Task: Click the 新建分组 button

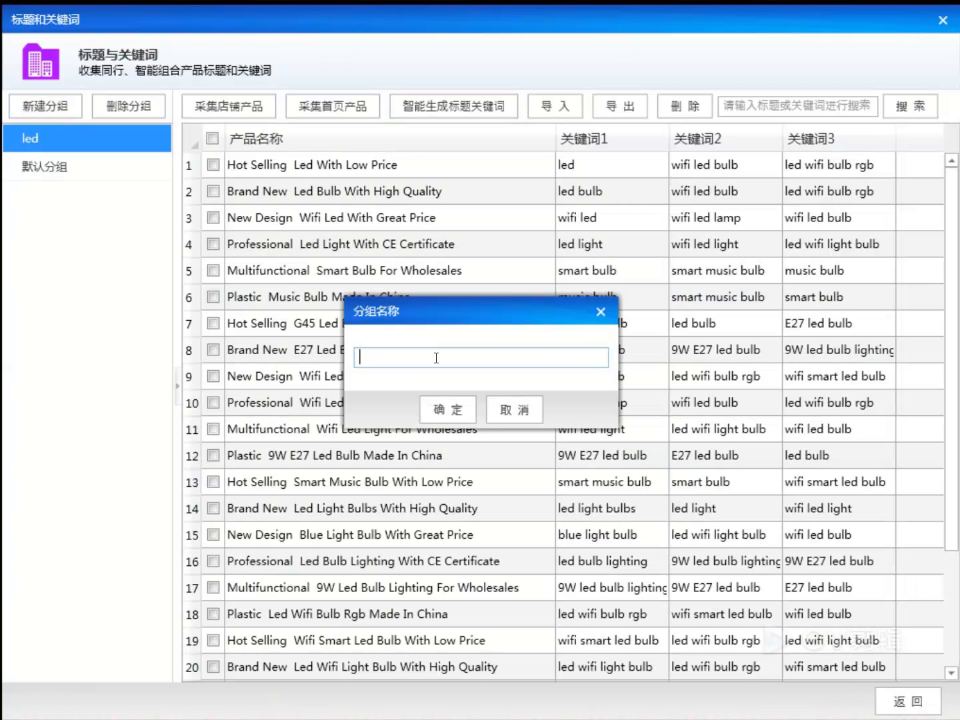Action: coord(45,106)
